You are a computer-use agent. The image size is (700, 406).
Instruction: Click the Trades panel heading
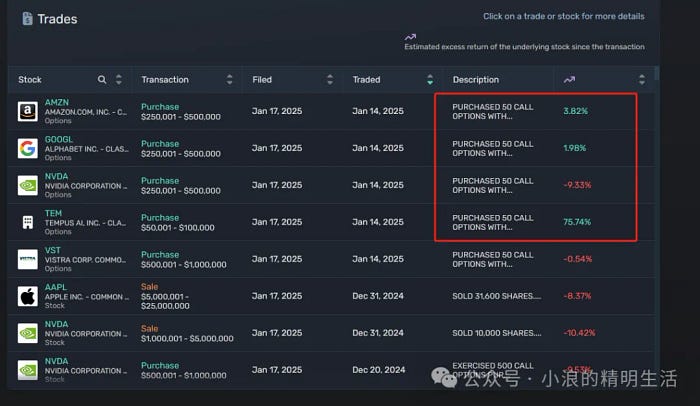pos(57,19)
